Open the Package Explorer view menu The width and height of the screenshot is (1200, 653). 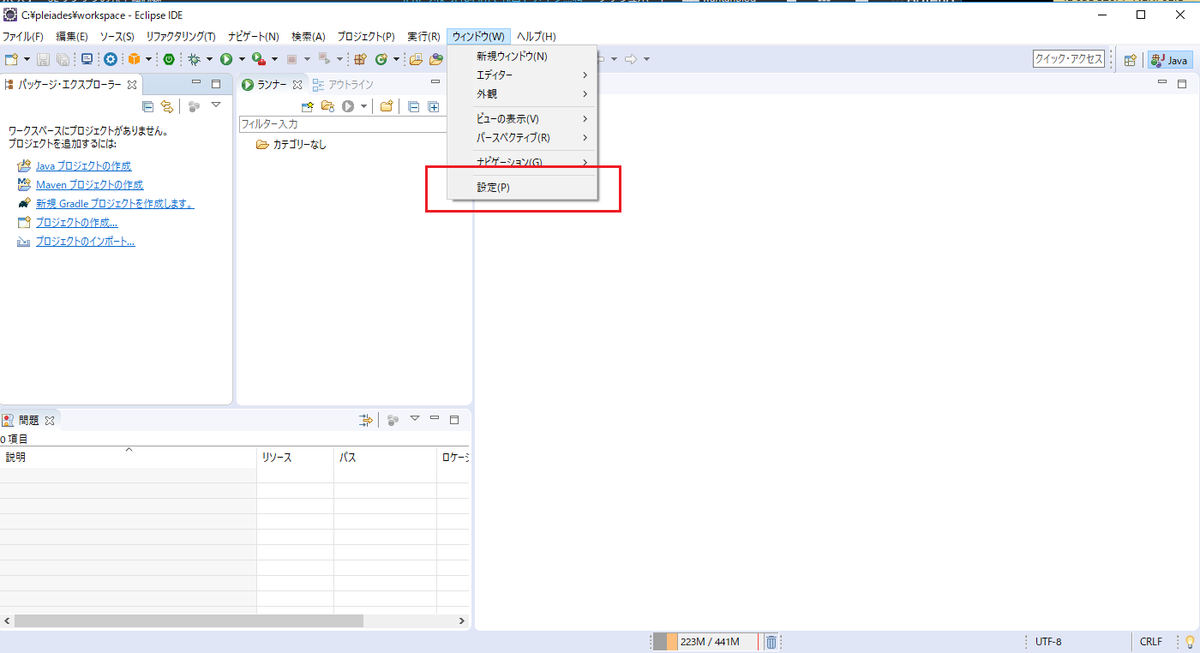[x=216, y=106]
